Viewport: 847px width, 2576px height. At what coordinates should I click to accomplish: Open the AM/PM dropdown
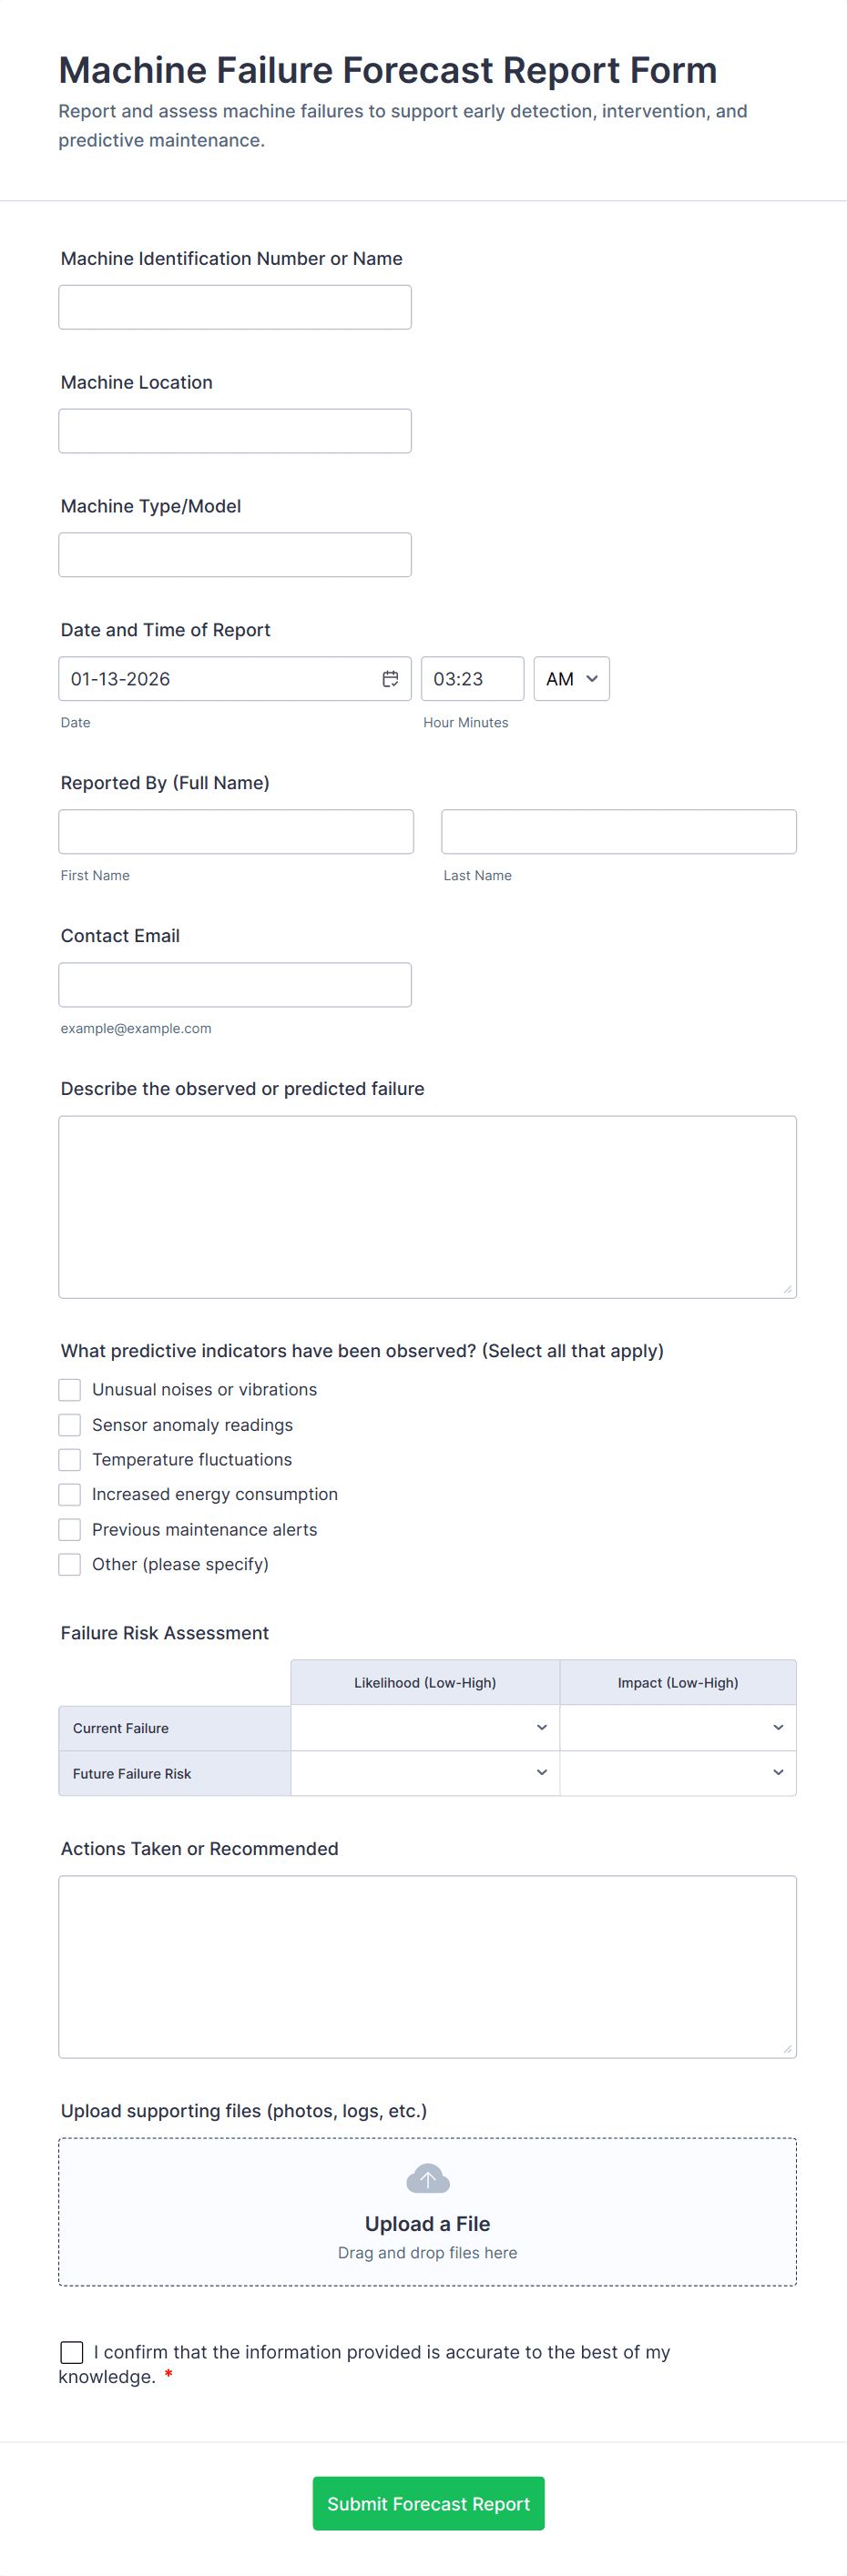[571, 679]
